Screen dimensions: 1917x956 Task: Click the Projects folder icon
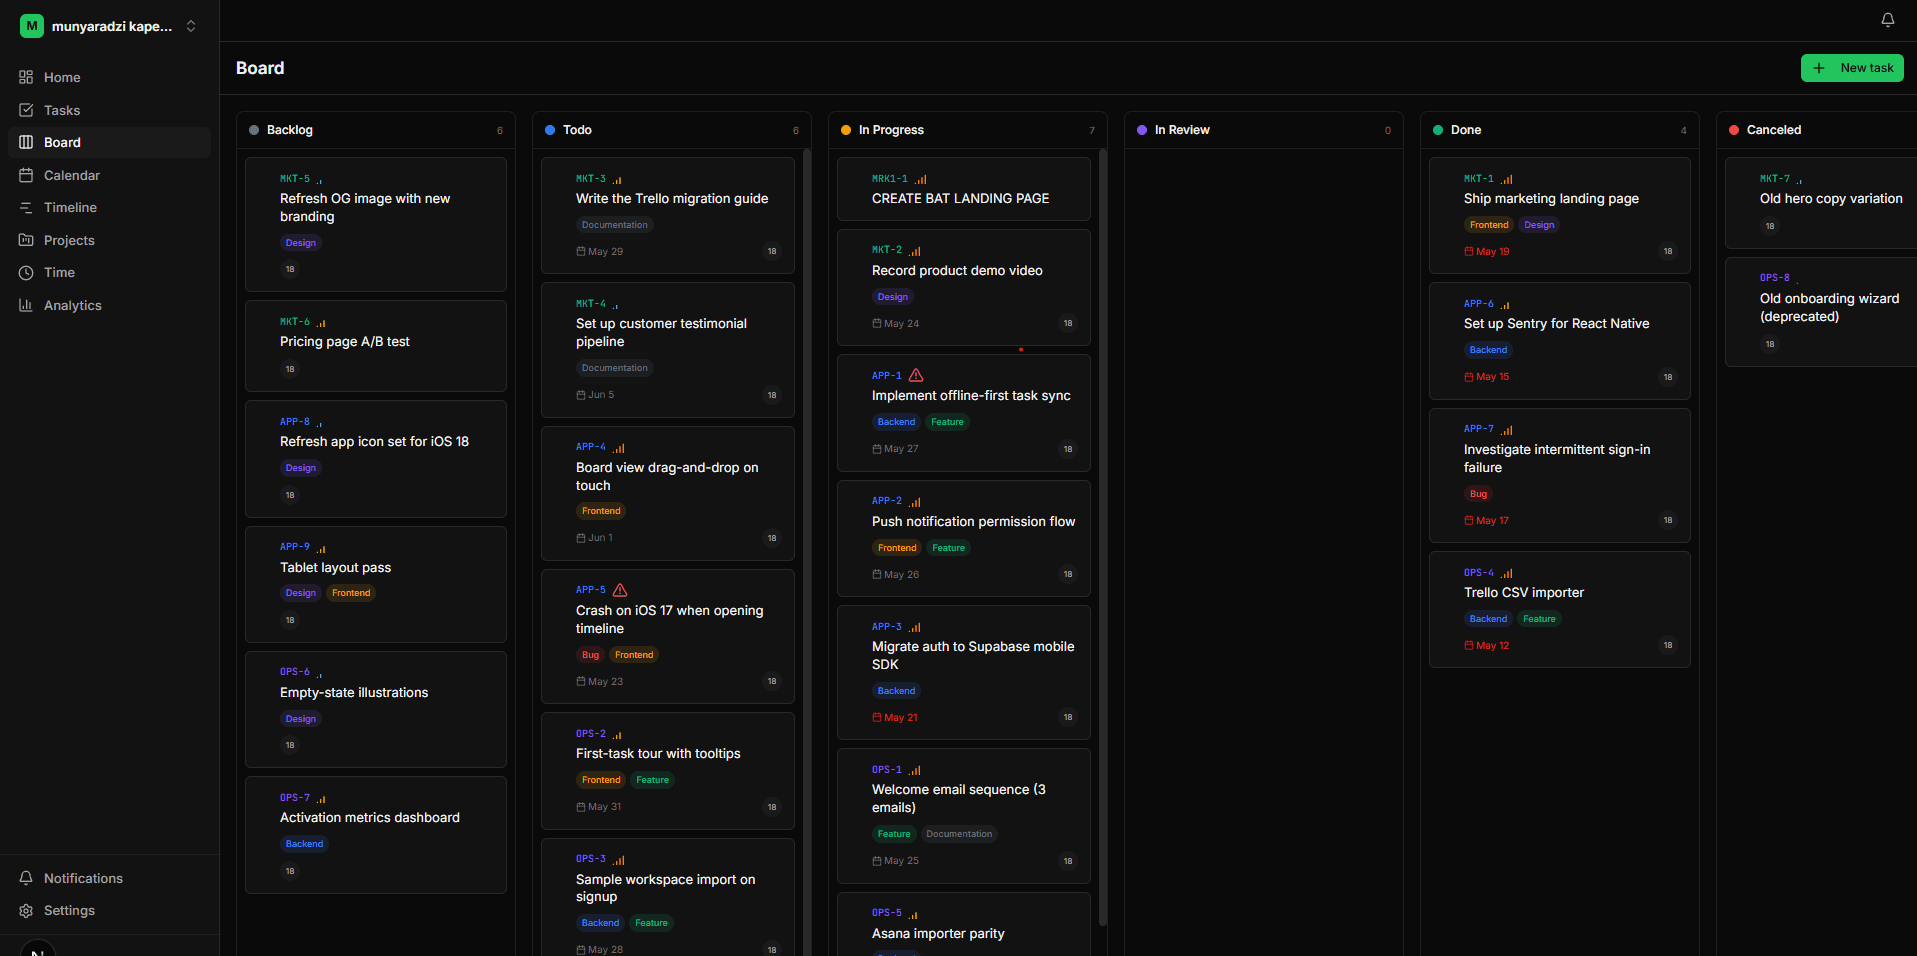(26, 240)
